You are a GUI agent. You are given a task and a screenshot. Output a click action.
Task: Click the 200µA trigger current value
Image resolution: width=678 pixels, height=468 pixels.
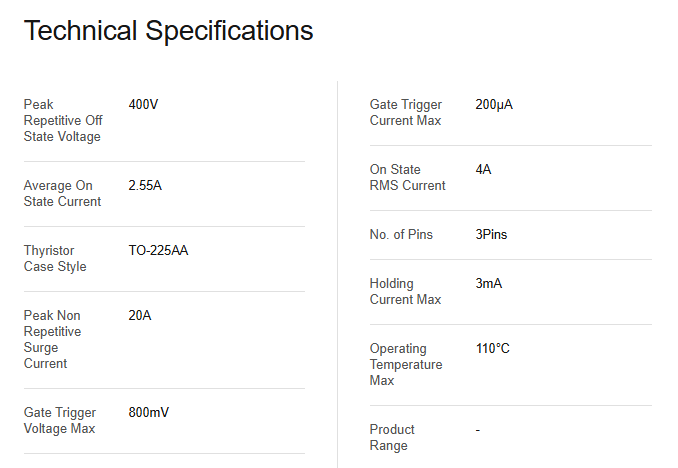[494, 104]
